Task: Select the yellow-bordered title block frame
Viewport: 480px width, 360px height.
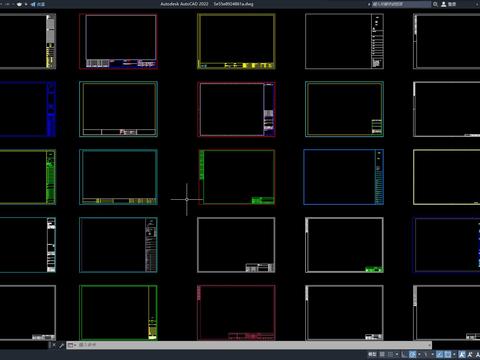Action: [x=236, y=41]
